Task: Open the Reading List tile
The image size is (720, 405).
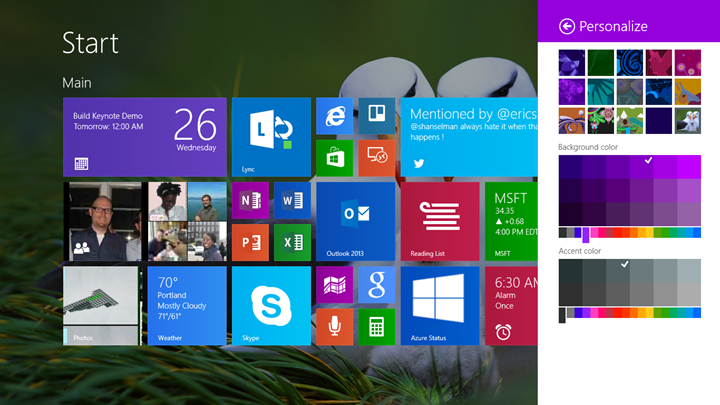Action: click(440, 221)
